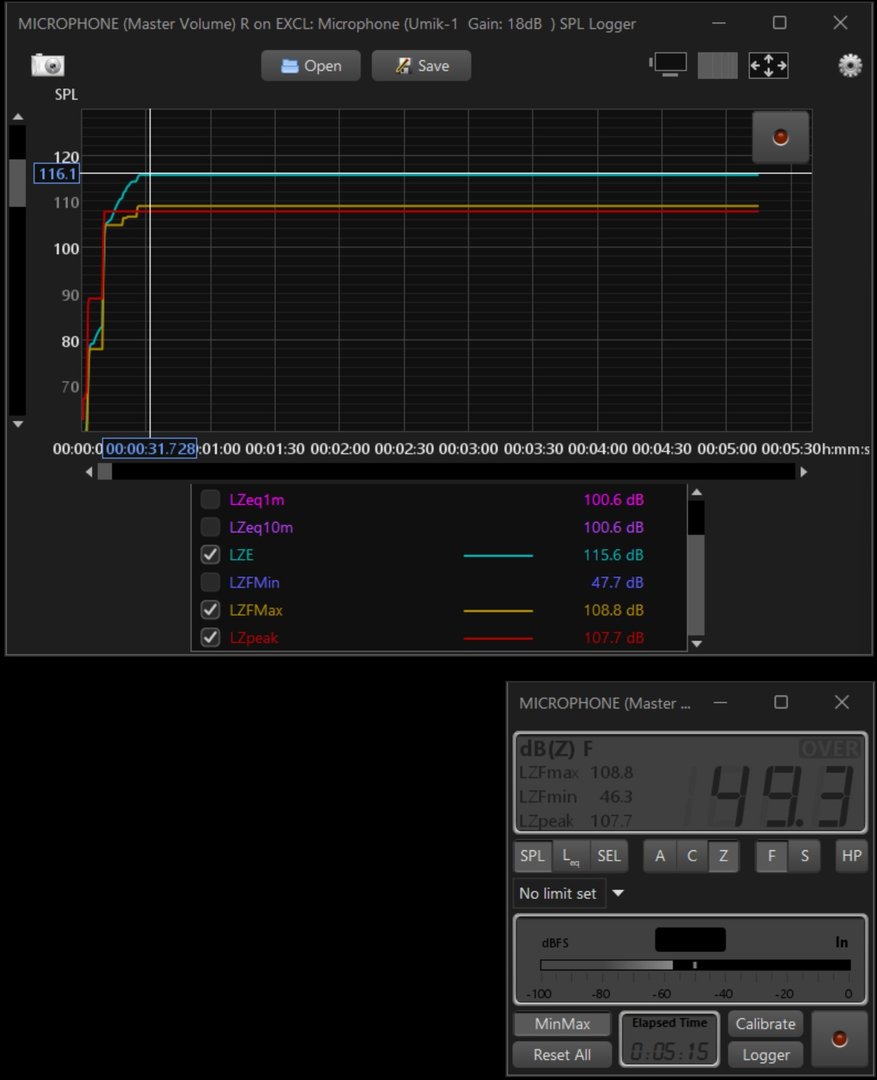Image resolution: width=877 pixels, height=1080 pixels.
Task: Nudge the SPL axis down with the arrow
Action: [x=18, y=424]
